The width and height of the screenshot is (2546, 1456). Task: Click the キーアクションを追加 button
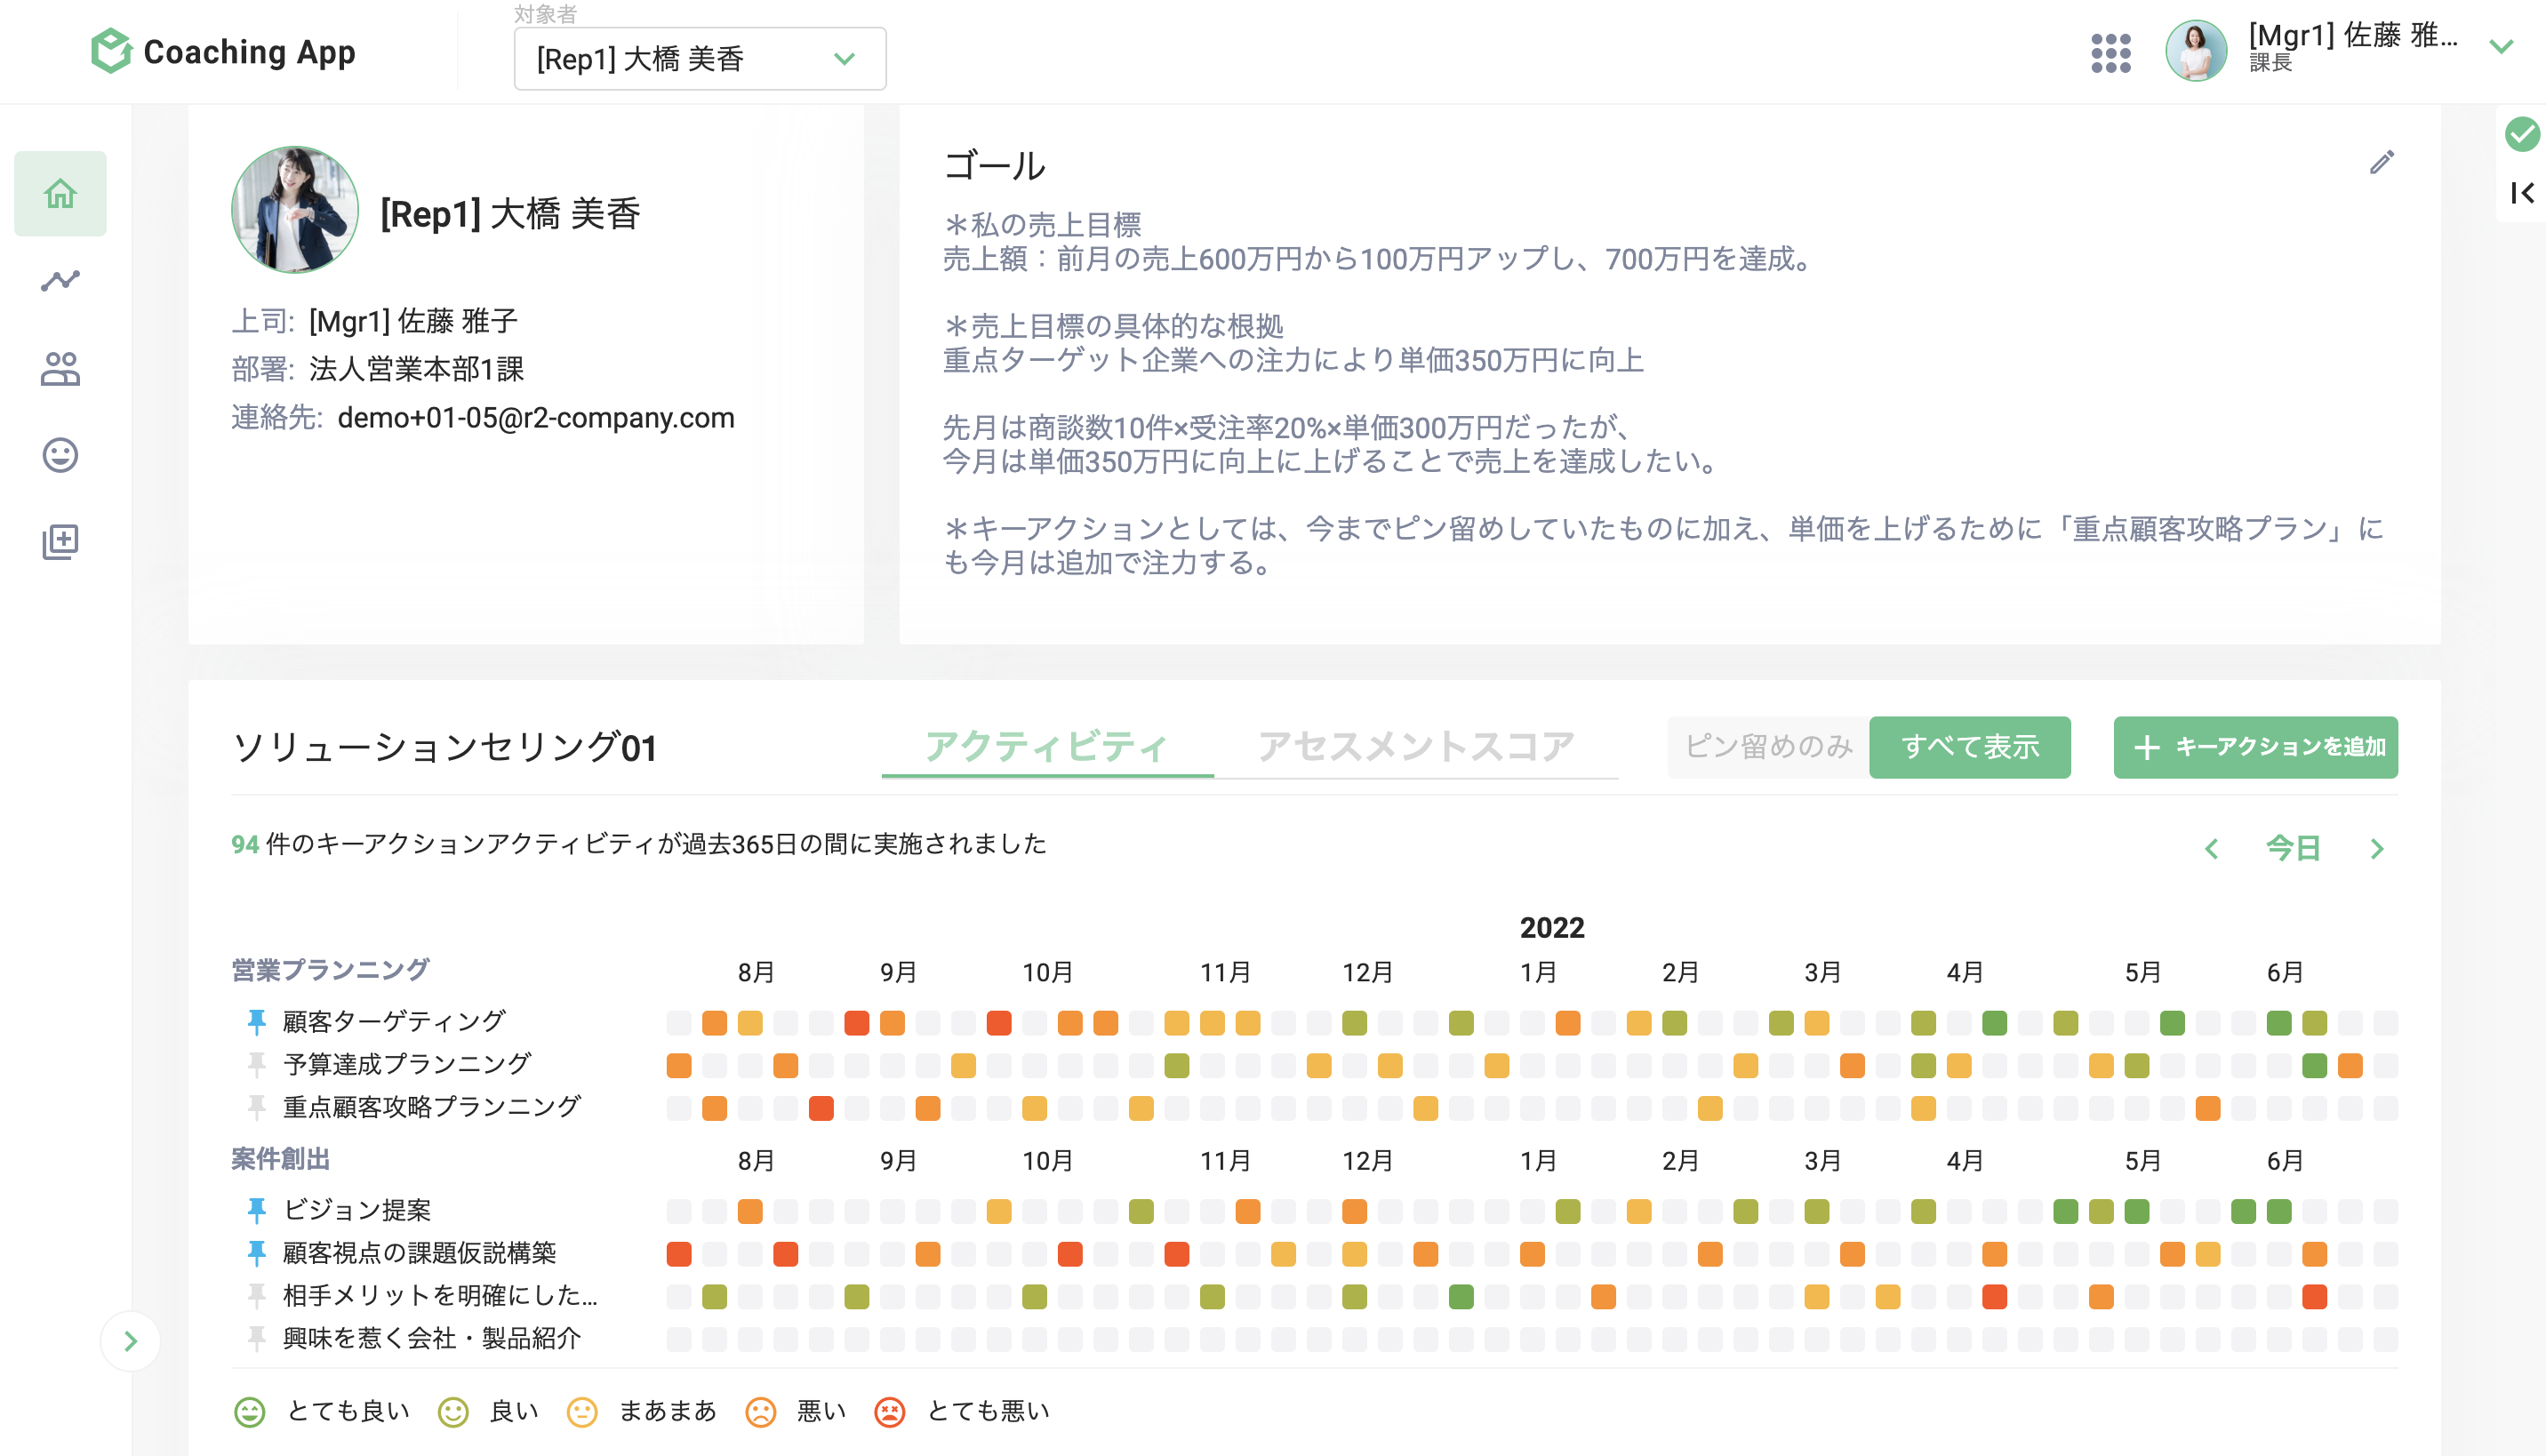(x=2255, y=747)
